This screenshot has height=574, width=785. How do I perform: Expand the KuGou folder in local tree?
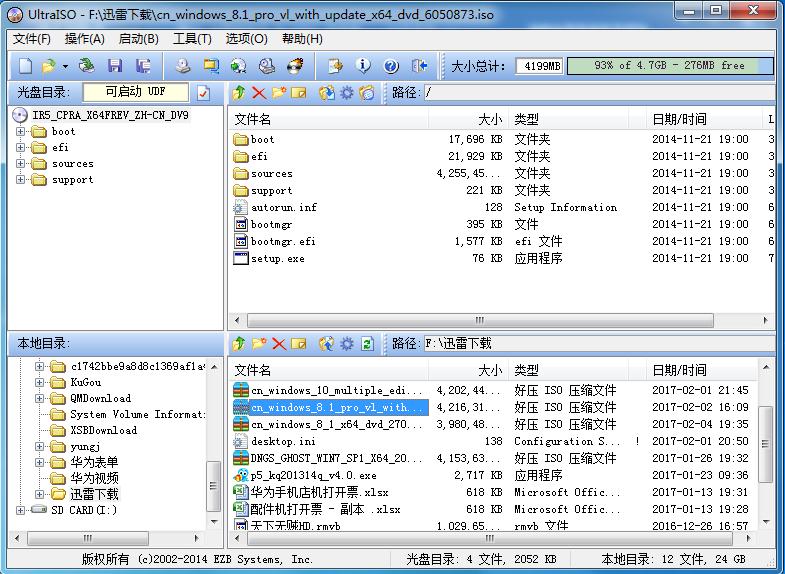pyautogui.click(x=39, y=382)
